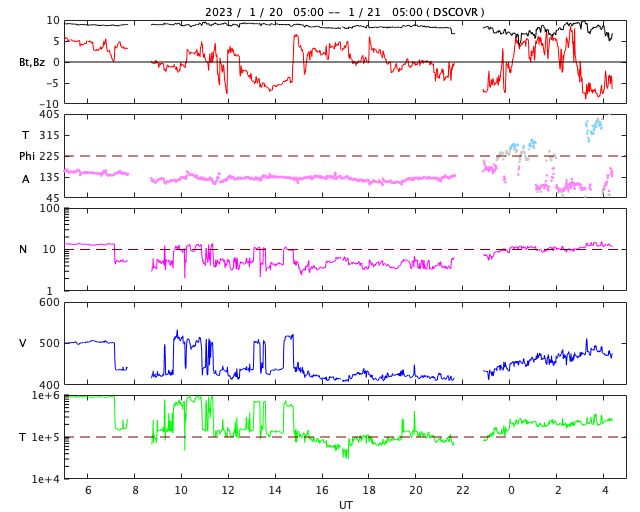640x512 pixels.
Task: Click the '100' tick label in the density panel
Action: click(49, 208)
